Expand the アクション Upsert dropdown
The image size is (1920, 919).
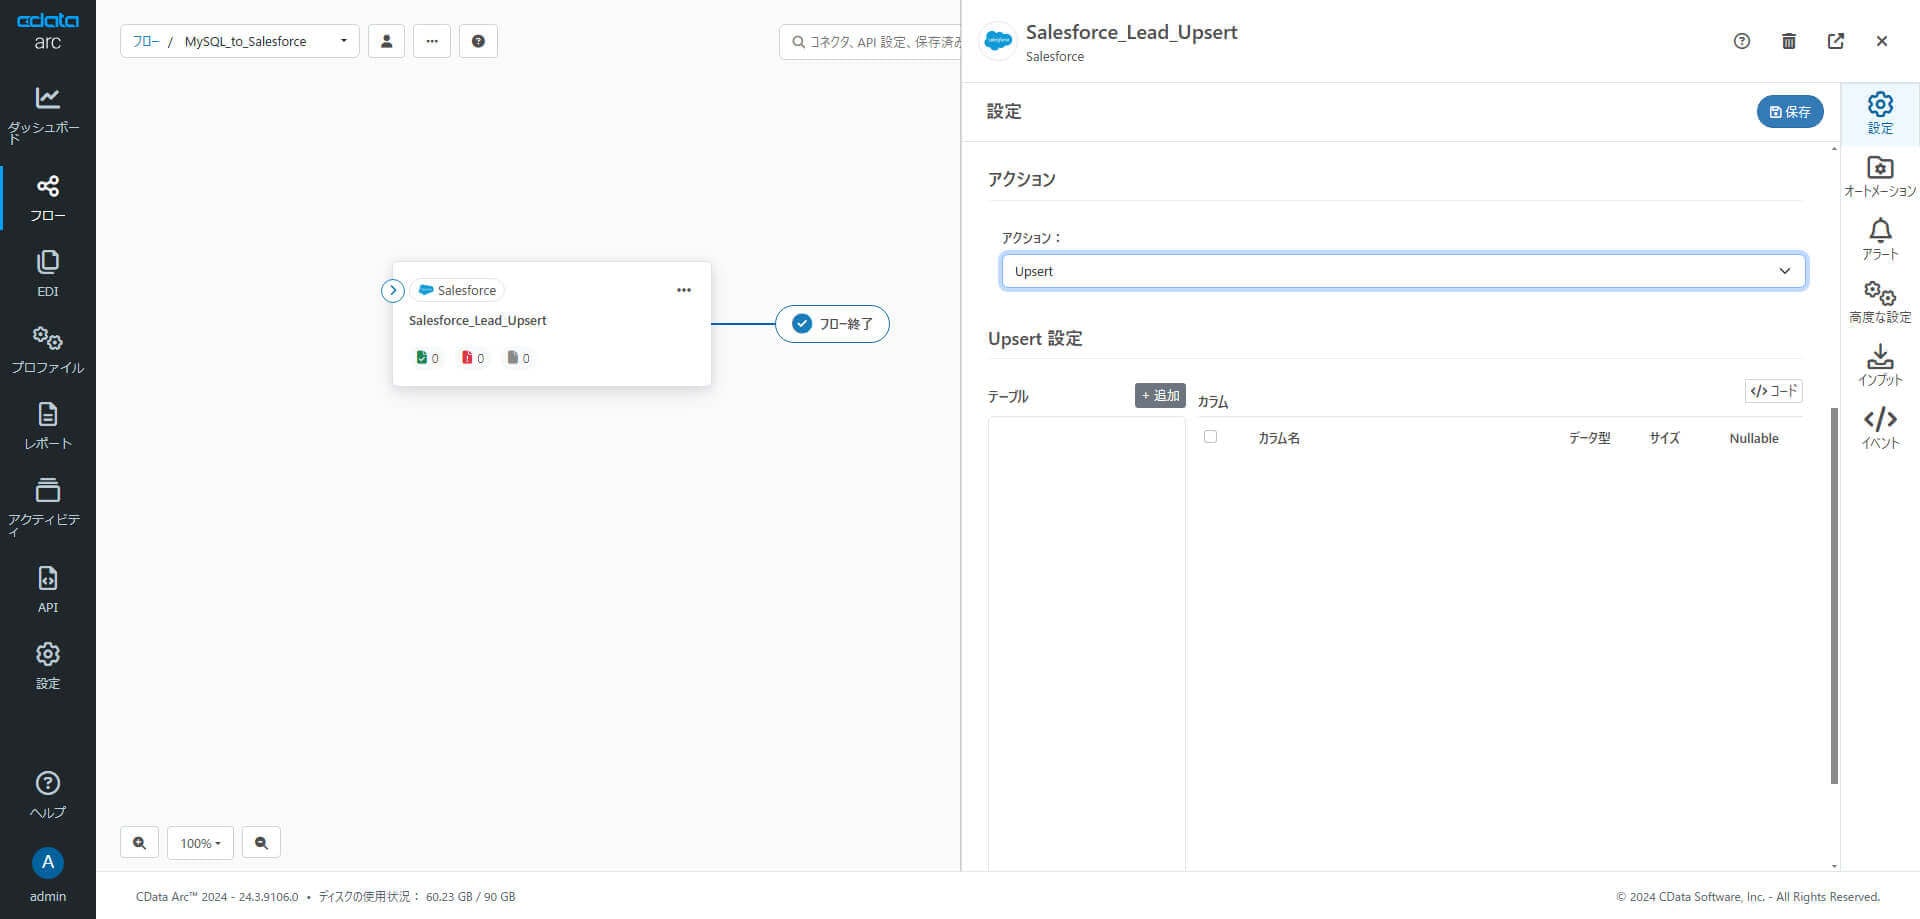coord(1402,271)
